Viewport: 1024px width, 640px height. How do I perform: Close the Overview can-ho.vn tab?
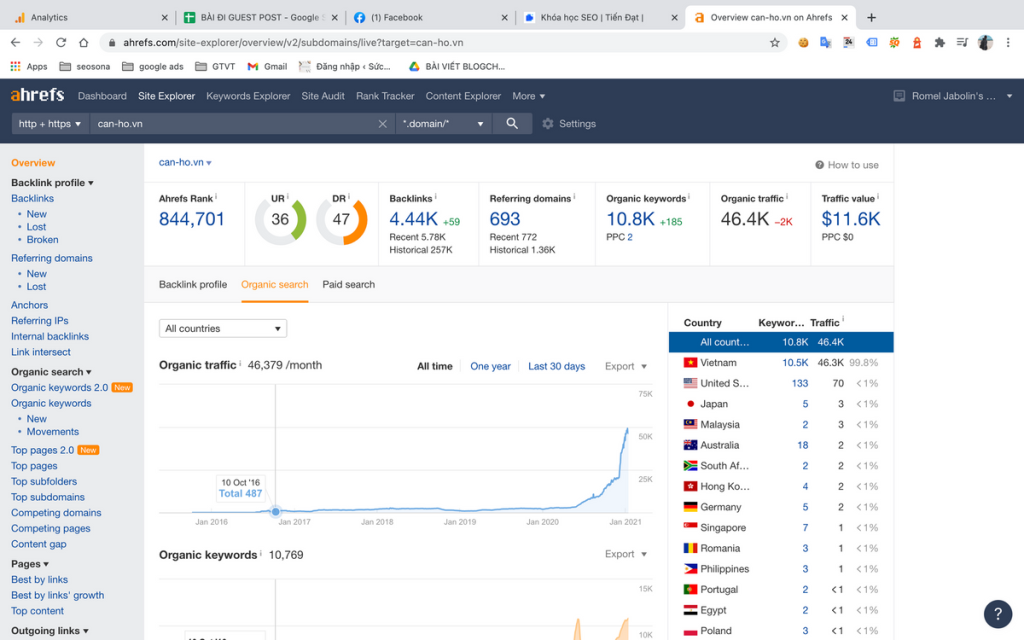point(844,18)
